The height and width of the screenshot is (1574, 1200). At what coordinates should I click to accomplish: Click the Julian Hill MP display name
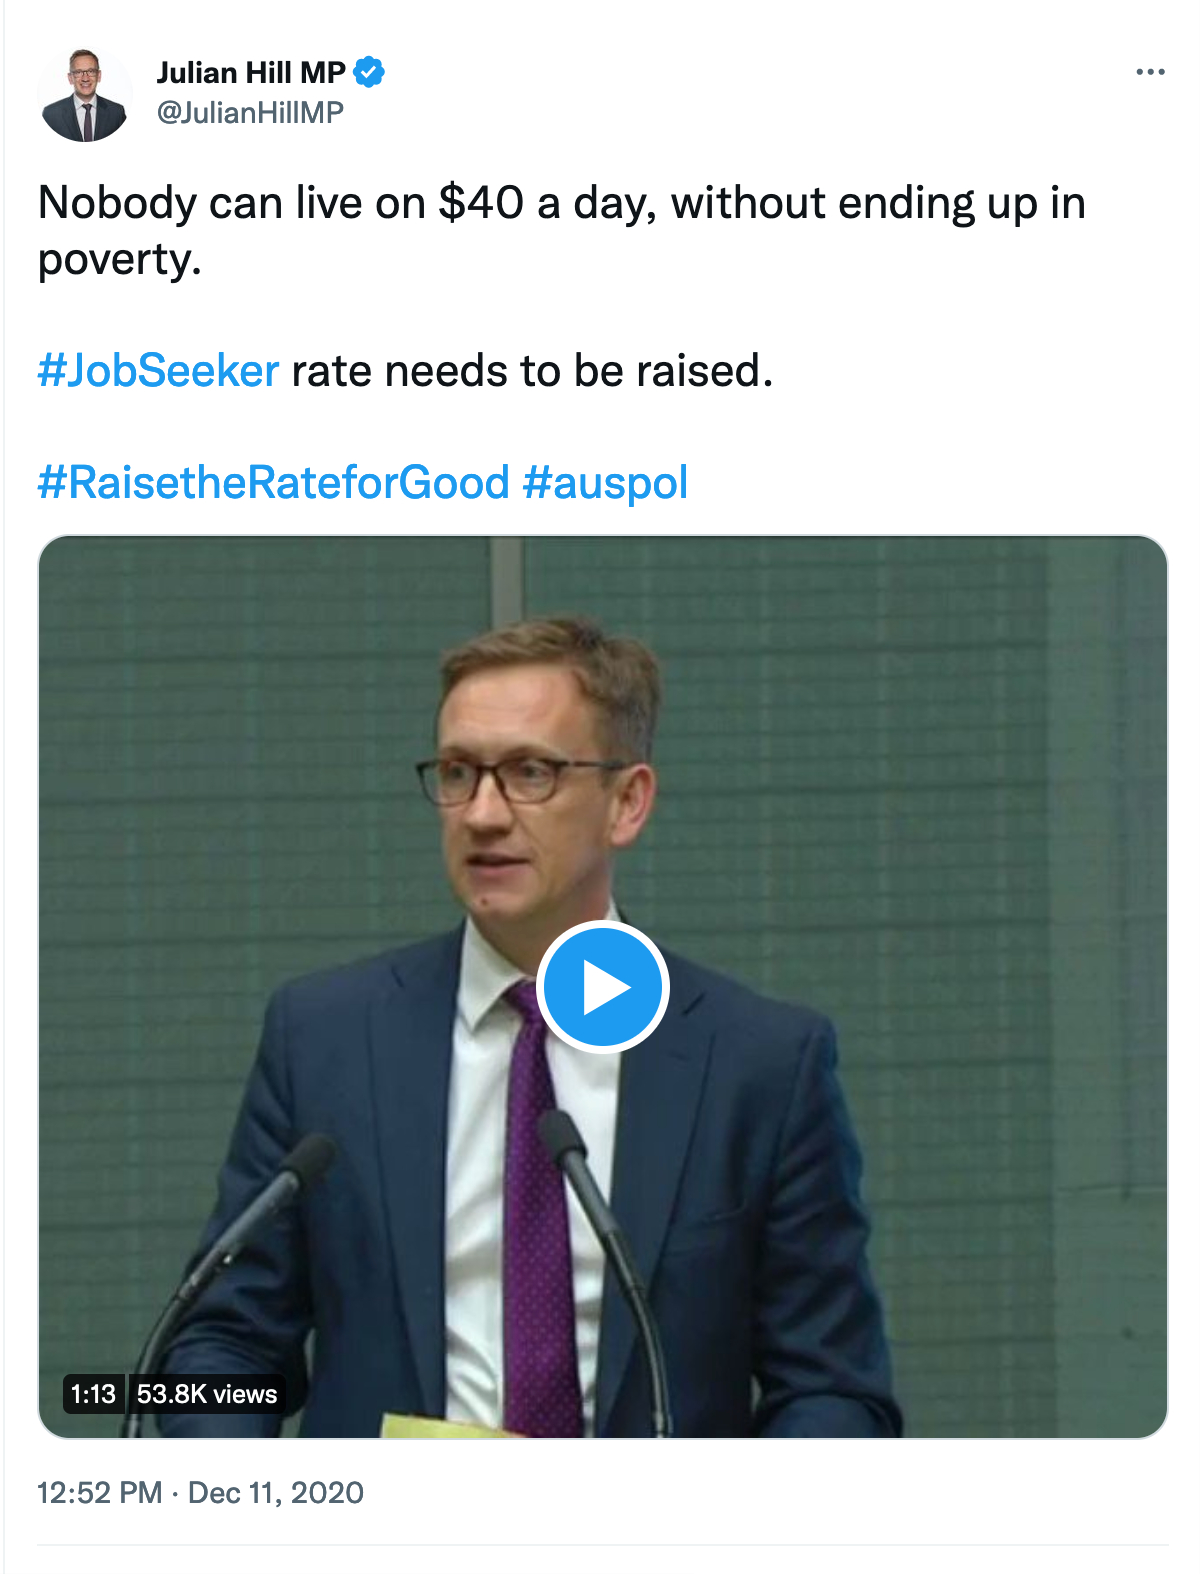[x=250, y=72]
